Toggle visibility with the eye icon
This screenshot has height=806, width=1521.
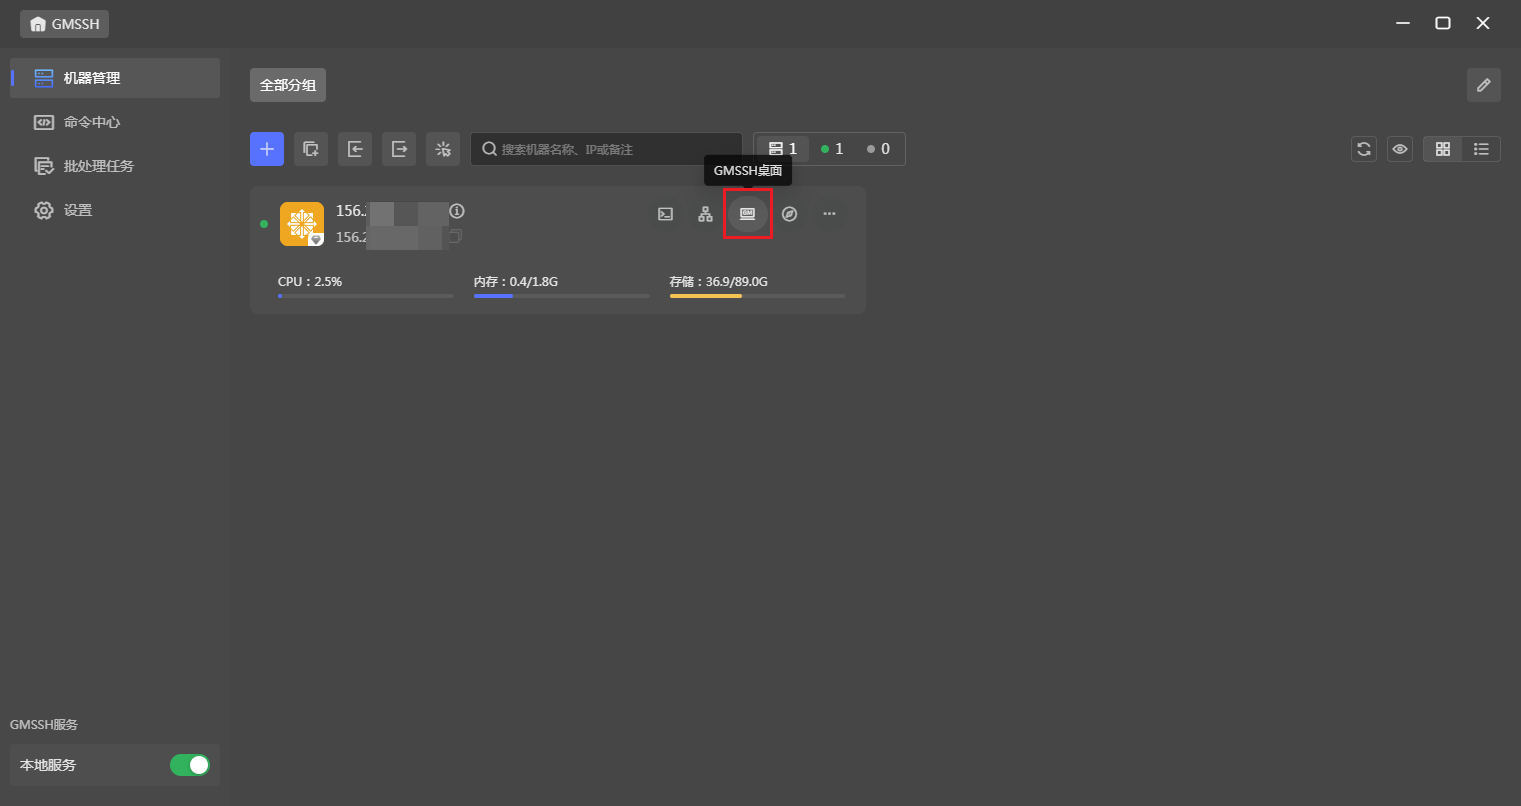click(x=1399, y=149)
